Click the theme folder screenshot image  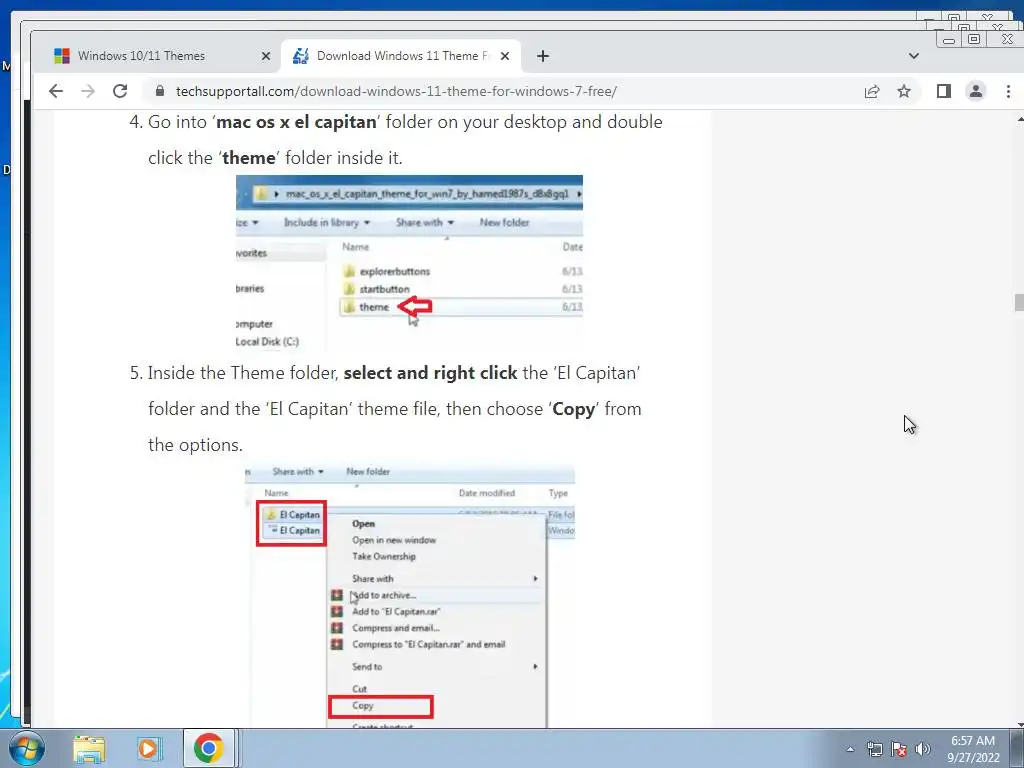pyautogui.click(x=409, y=263)
